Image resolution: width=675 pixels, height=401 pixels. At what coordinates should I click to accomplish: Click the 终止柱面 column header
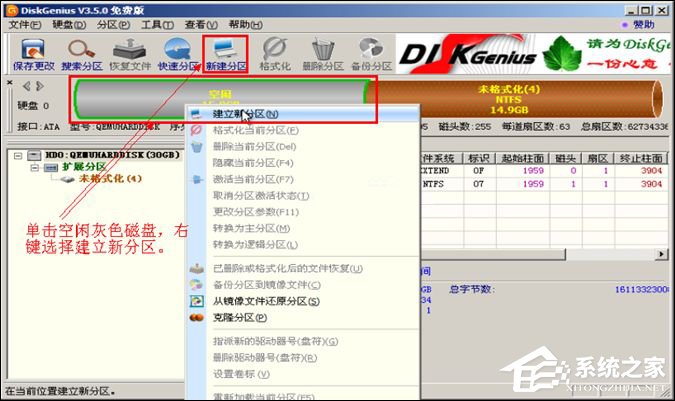point(641,158)
